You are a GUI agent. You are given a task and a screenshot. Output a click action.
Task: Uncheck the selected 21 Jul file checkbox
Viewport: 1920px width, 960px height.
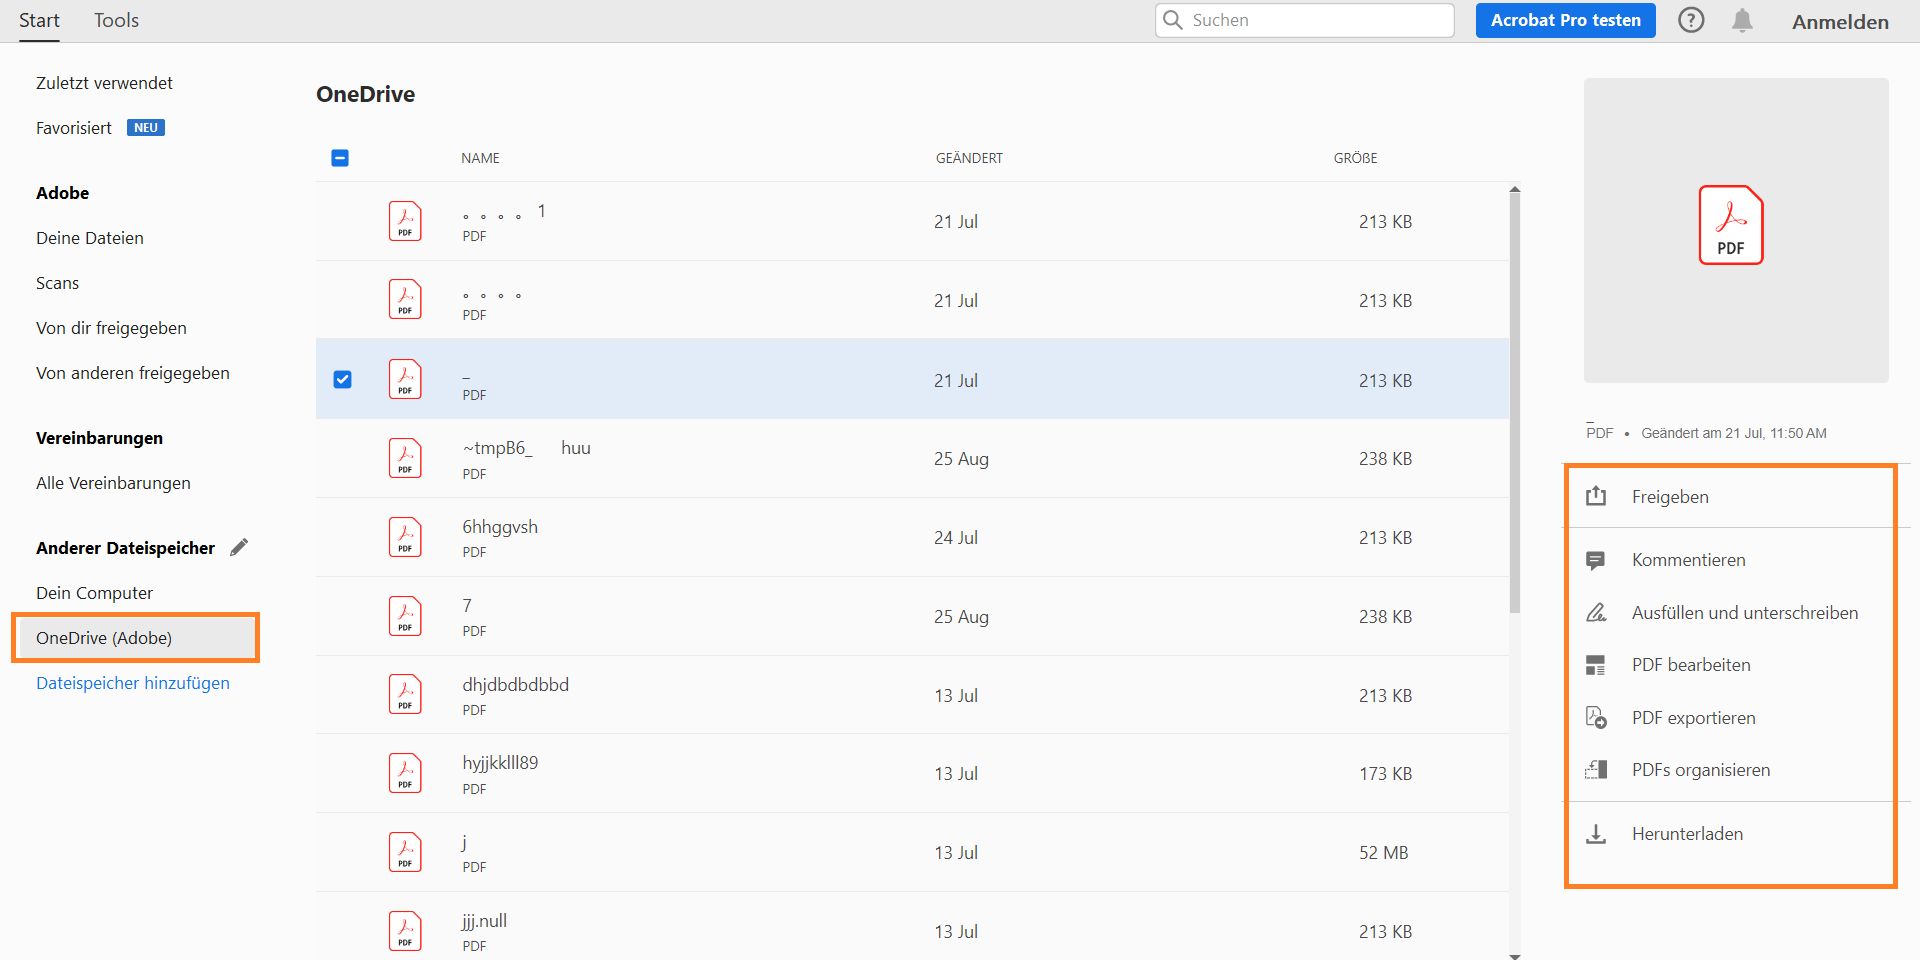[342, 379]
